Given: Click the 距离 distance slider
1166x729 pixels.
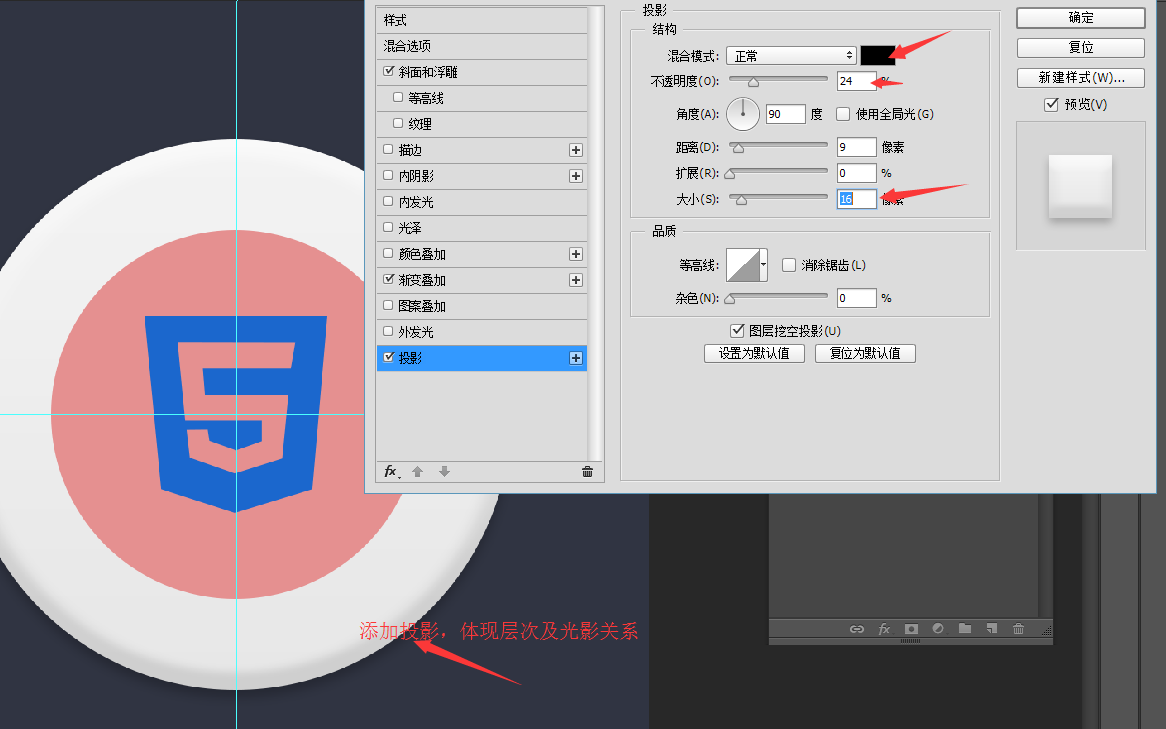Looking at the screenshot, I should click(x=778, y=145).
